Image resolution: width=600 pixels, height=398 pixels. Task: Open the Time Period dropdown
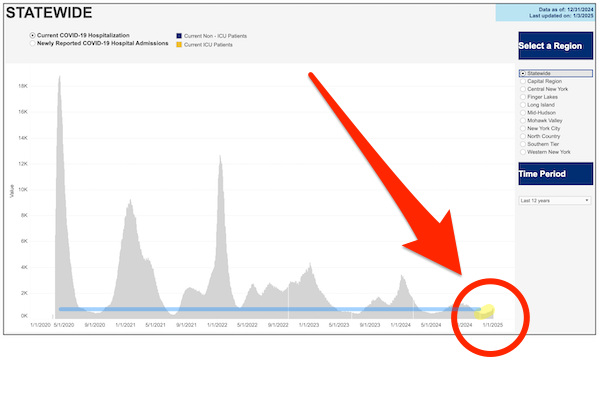pos(555,201)
